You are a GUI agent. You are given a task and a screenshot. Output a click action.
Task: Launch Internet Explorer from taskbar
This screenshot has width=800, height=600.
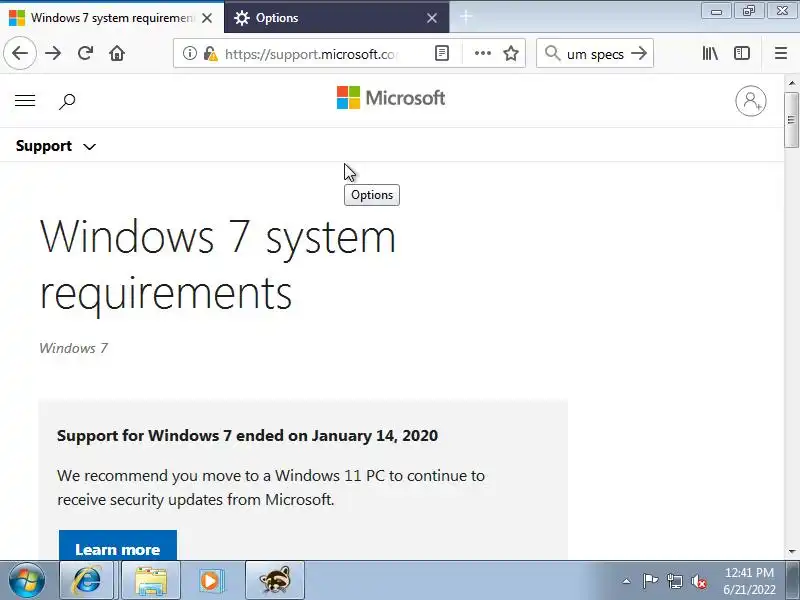pos(87,580)
